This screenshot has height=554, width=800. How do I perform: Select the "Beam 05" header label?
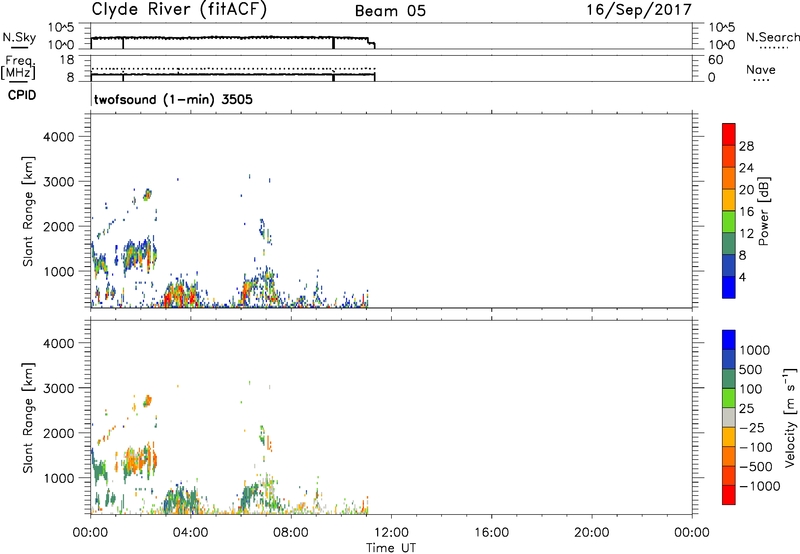390,11
